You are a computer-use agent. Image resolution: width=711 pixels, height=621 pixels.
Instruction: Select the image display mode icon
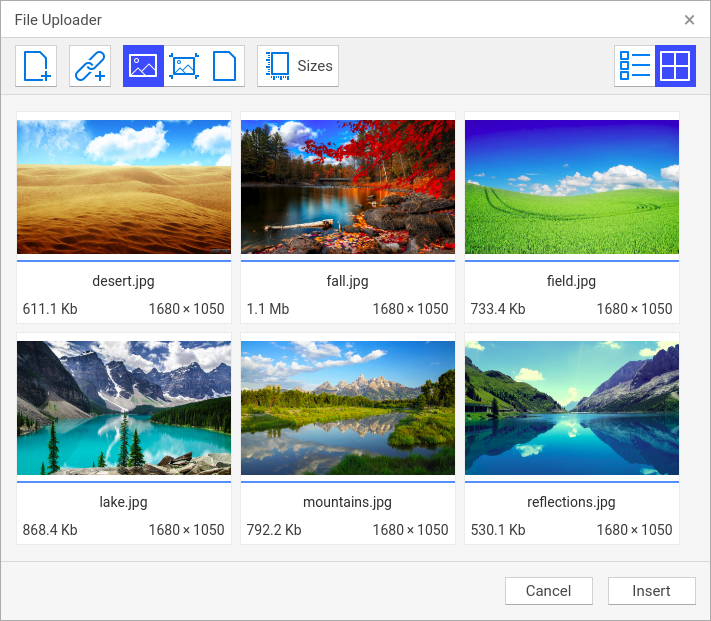point(143,66)
